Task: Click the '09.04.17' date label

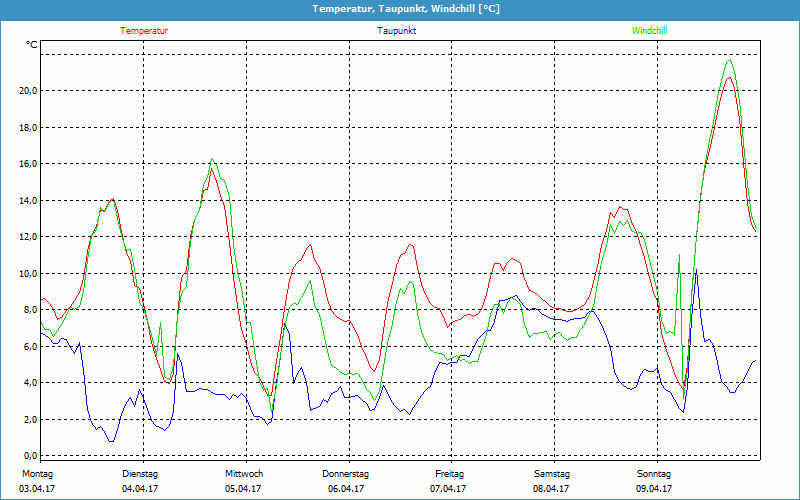Action: (x=654, y=489)
